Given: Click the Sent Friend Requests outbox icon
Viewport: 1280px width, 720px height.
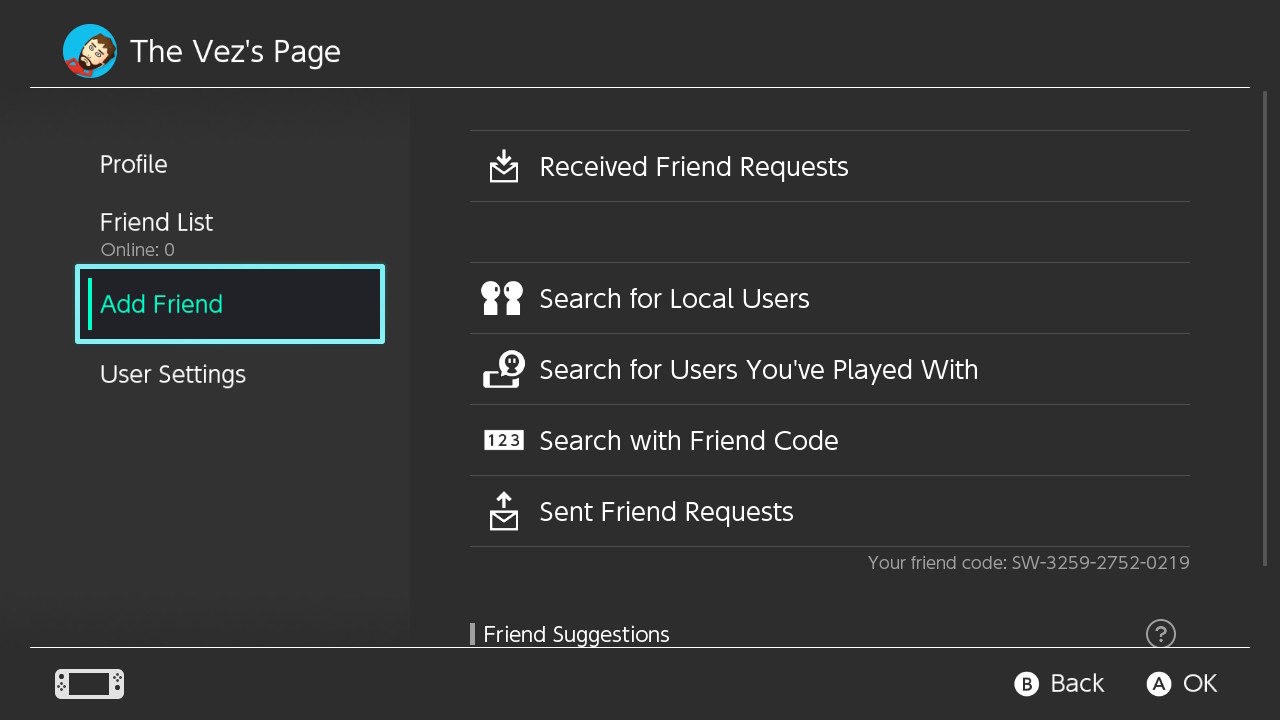Looking at the screenshot, I should coord(504,511).
